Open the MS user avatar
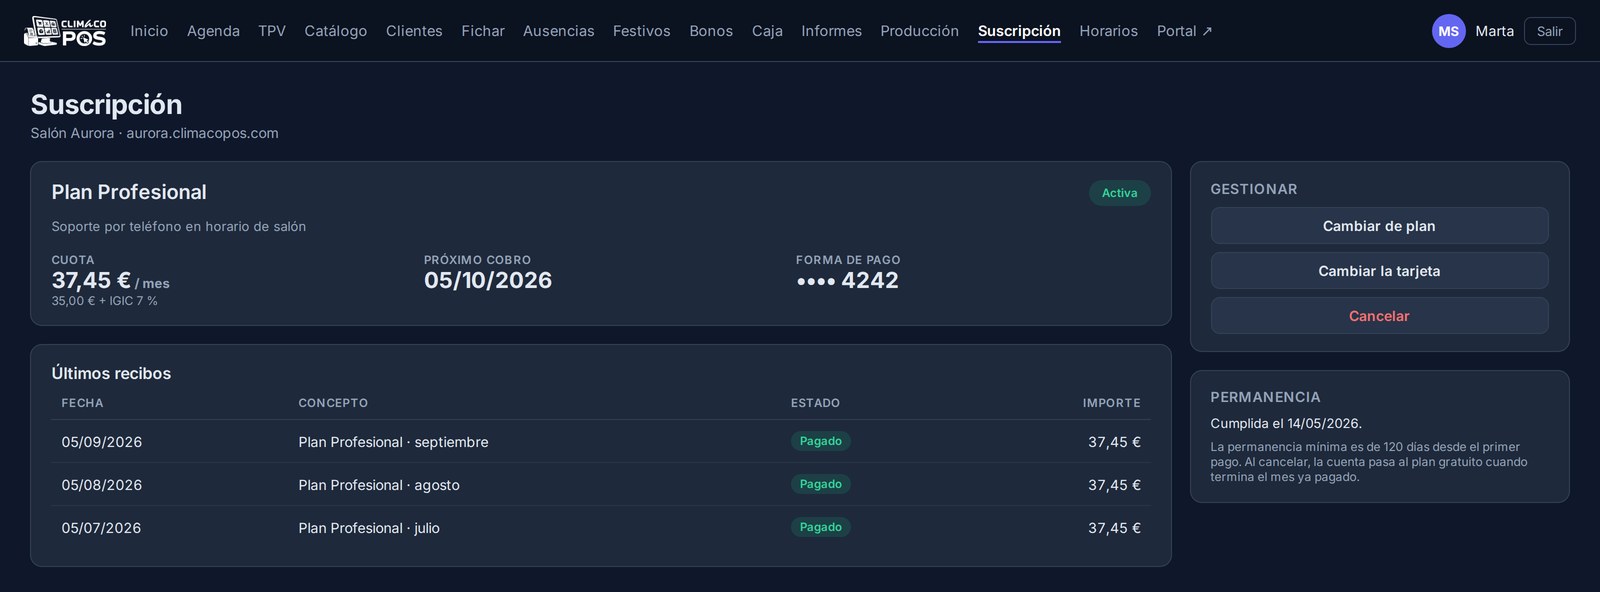Image resolution: width=1600 pixels, height=592 pixels. [1448, 31]
